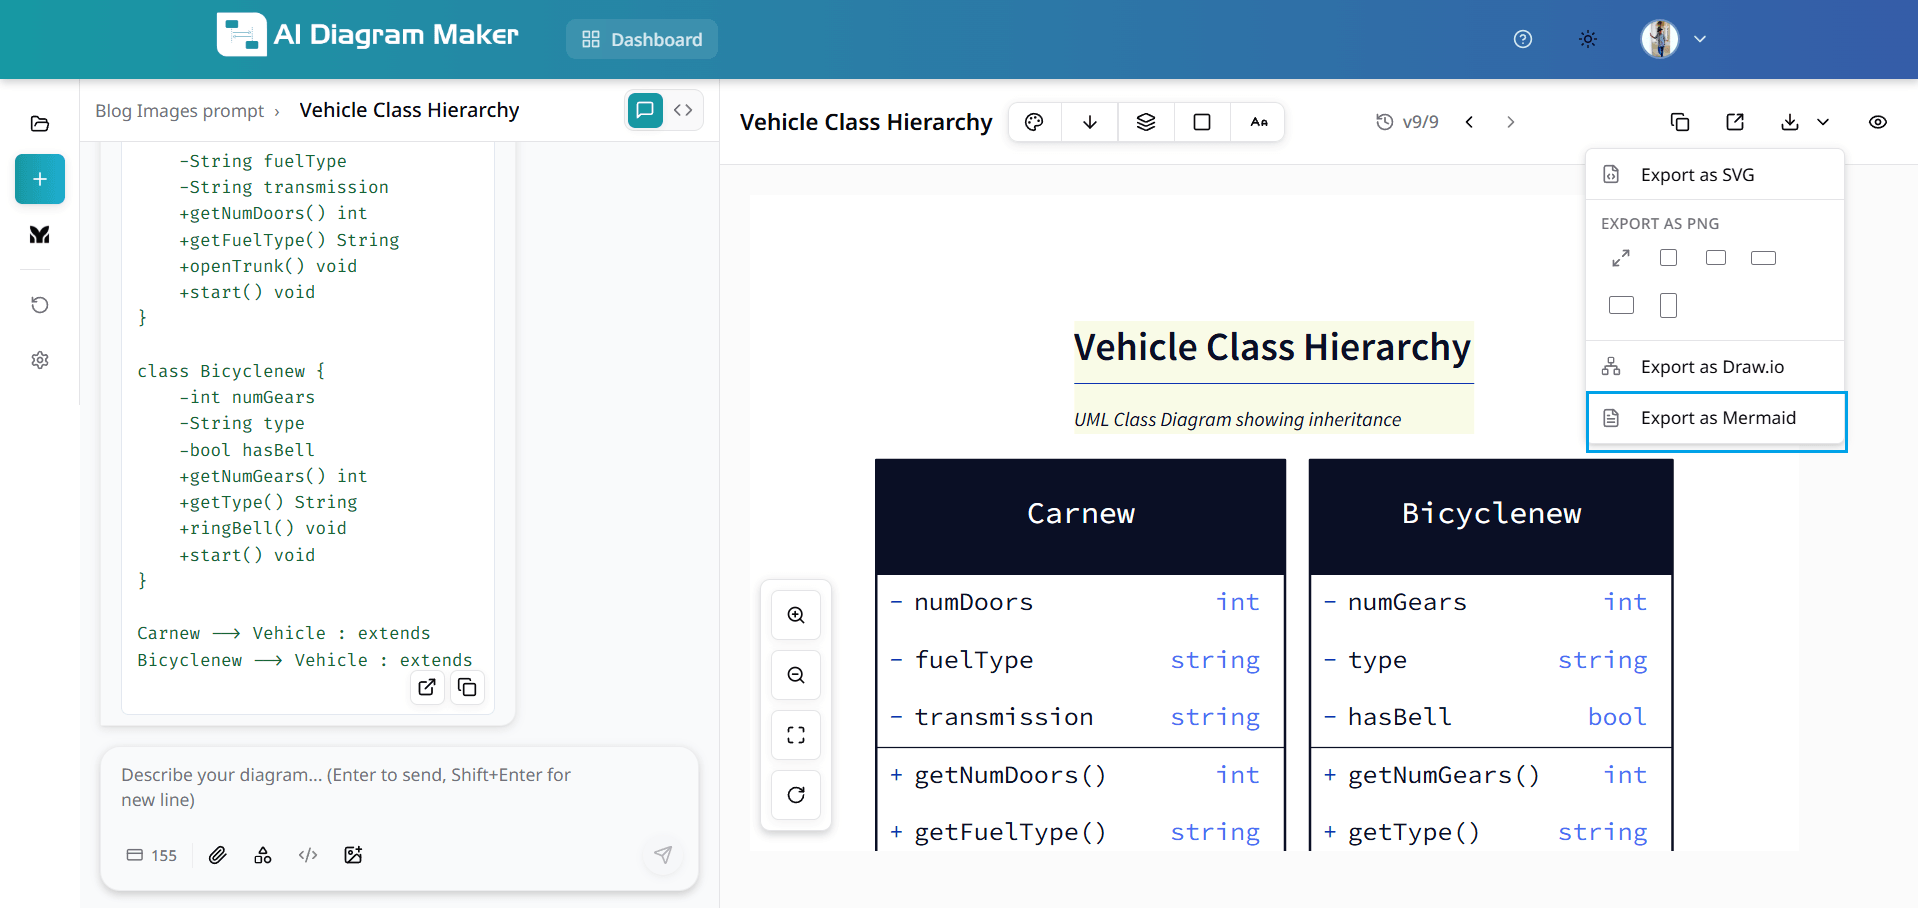Open the folder icon in left sidebar

point(40,124)
